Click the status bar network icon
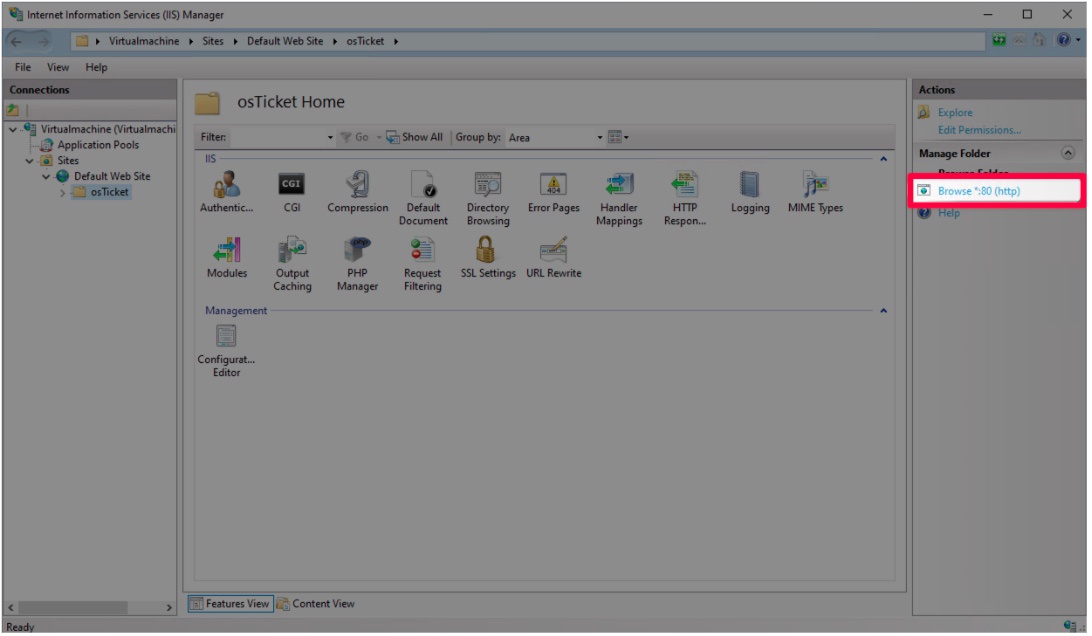This screenshot has width=1092, height=636. pos(1070,625)
